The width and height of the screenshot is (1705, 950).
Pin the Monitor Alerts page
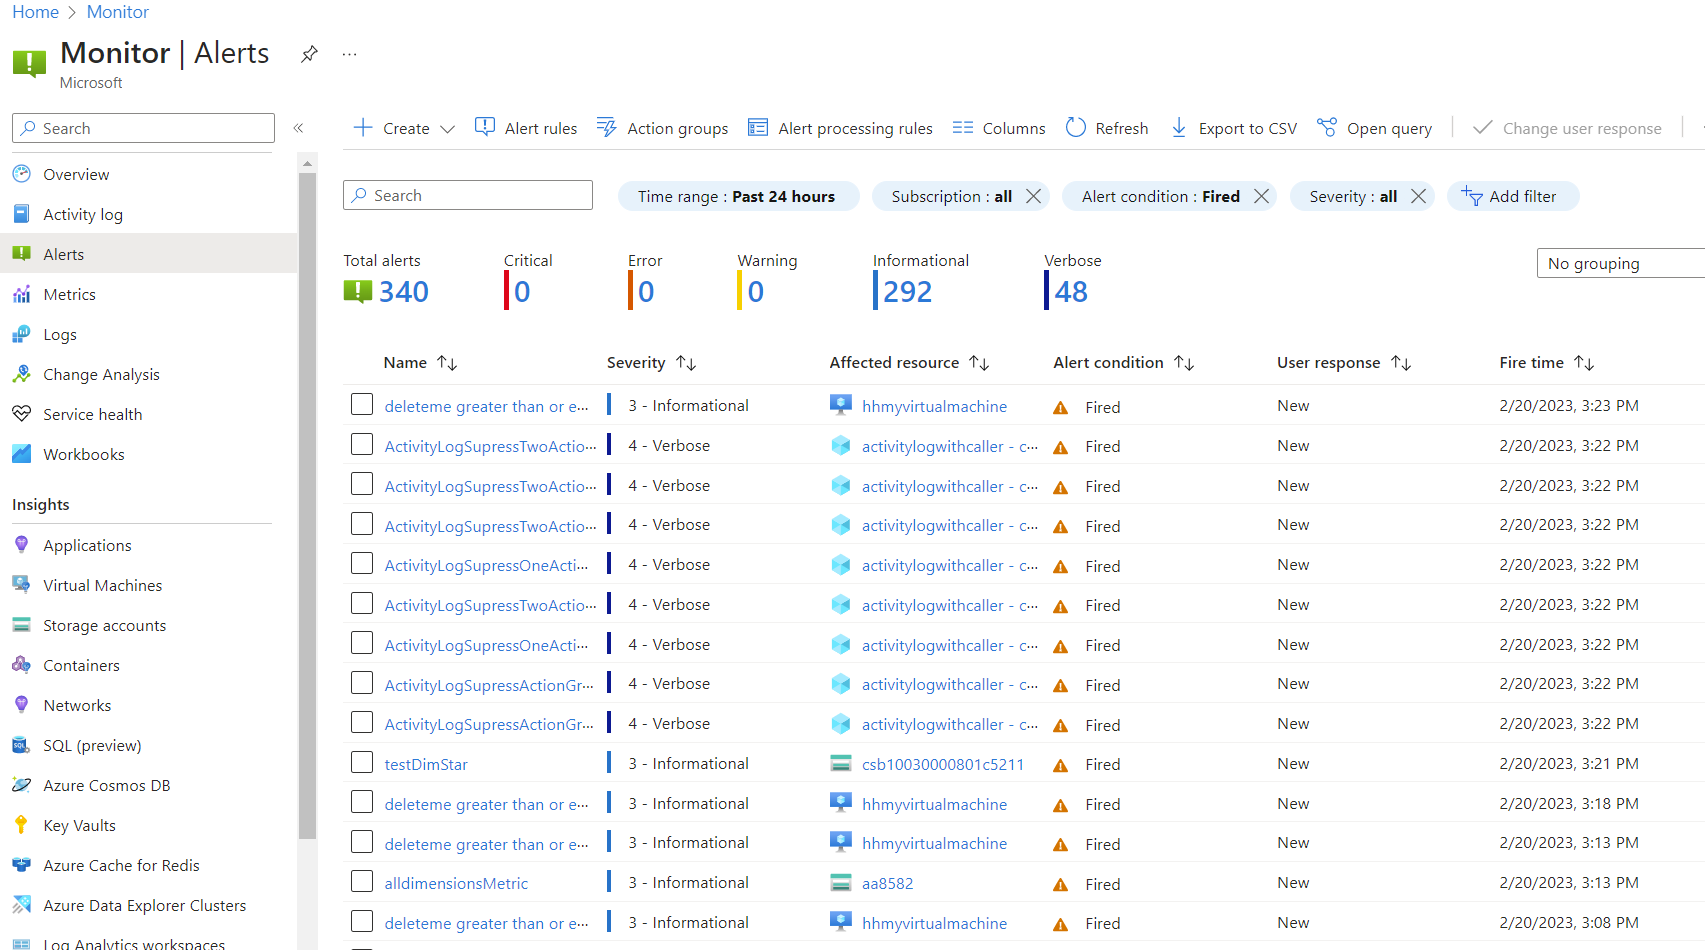[309, 54]
